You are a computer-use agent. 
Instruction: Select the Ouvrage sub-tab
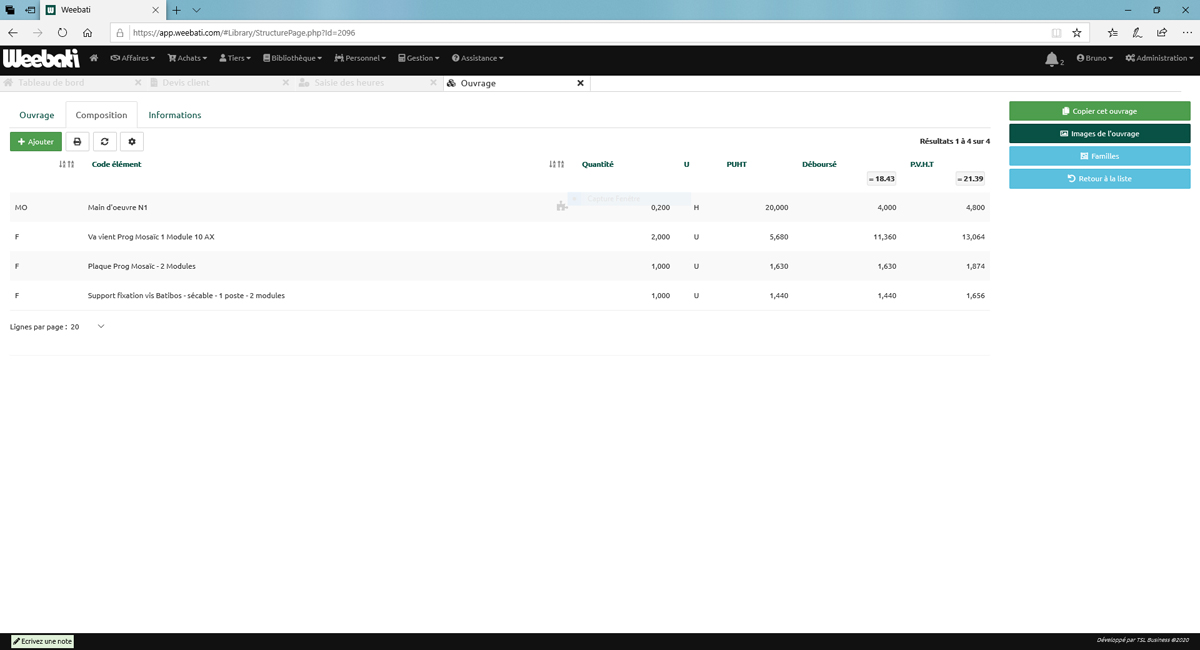click(37, 115)
